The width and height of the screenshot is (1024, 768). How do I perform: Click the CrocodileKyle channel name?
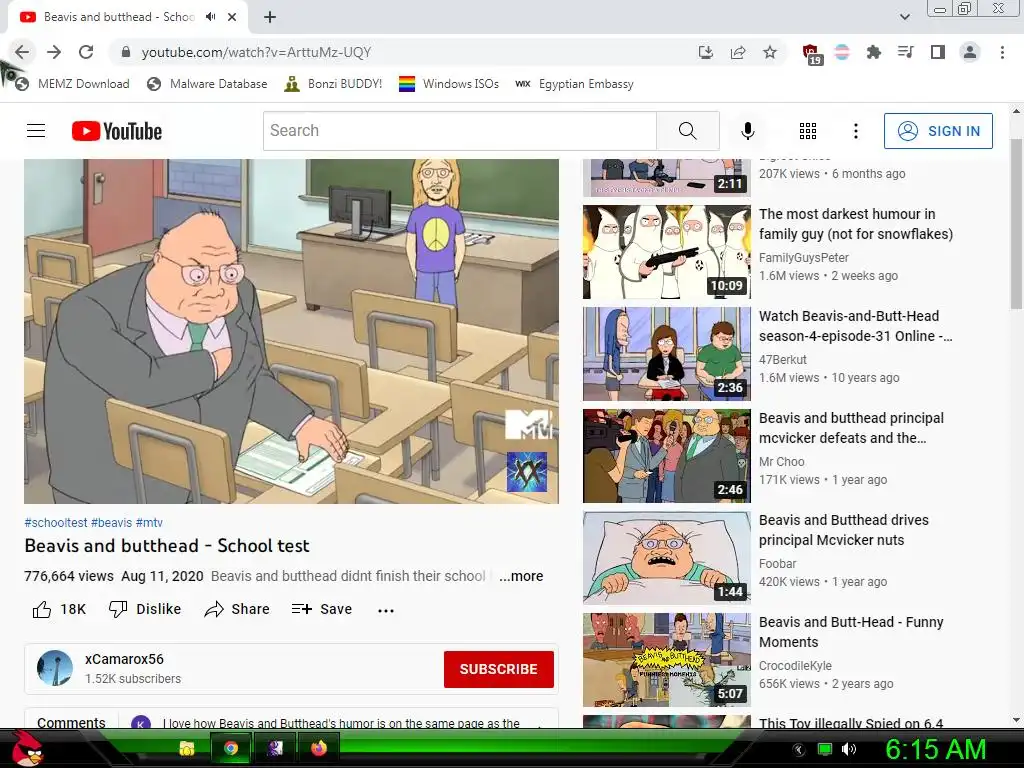pos(795,665)
